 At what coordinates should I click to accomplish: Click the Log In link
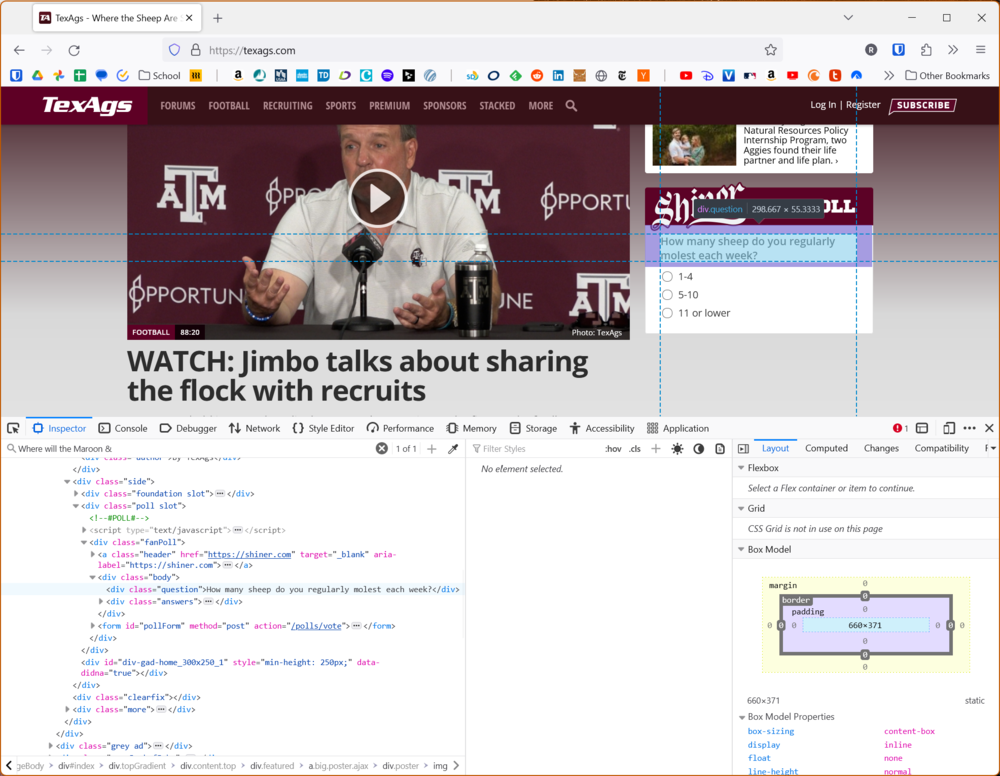[823, 105]
